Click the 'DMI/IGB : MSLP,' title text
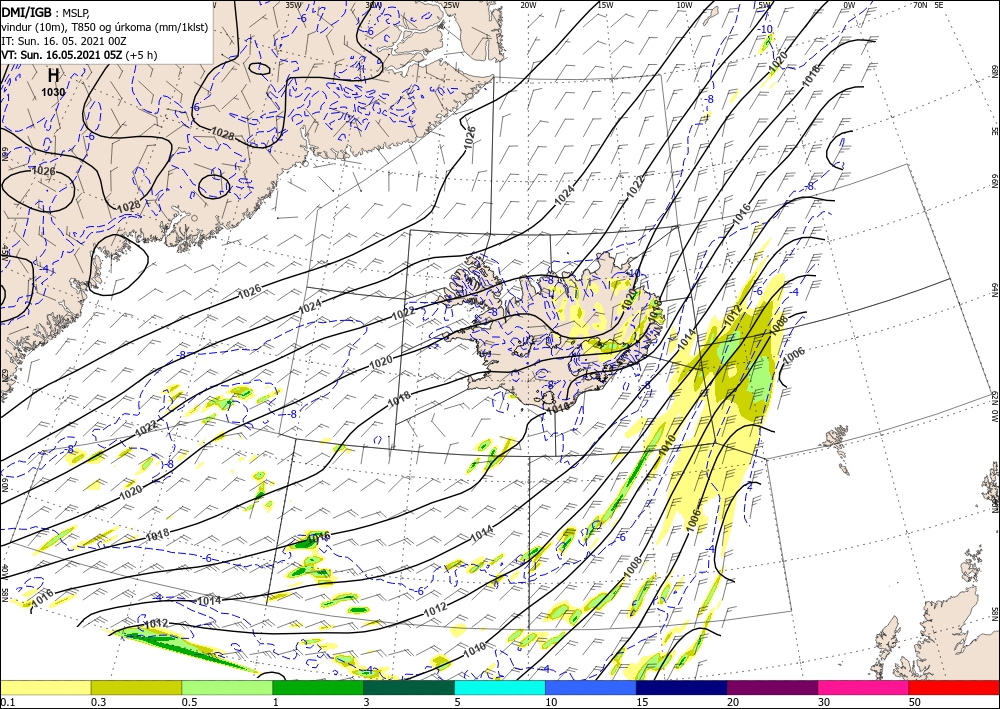Viewport: 1000px width, 709px height. pos(46,11)
